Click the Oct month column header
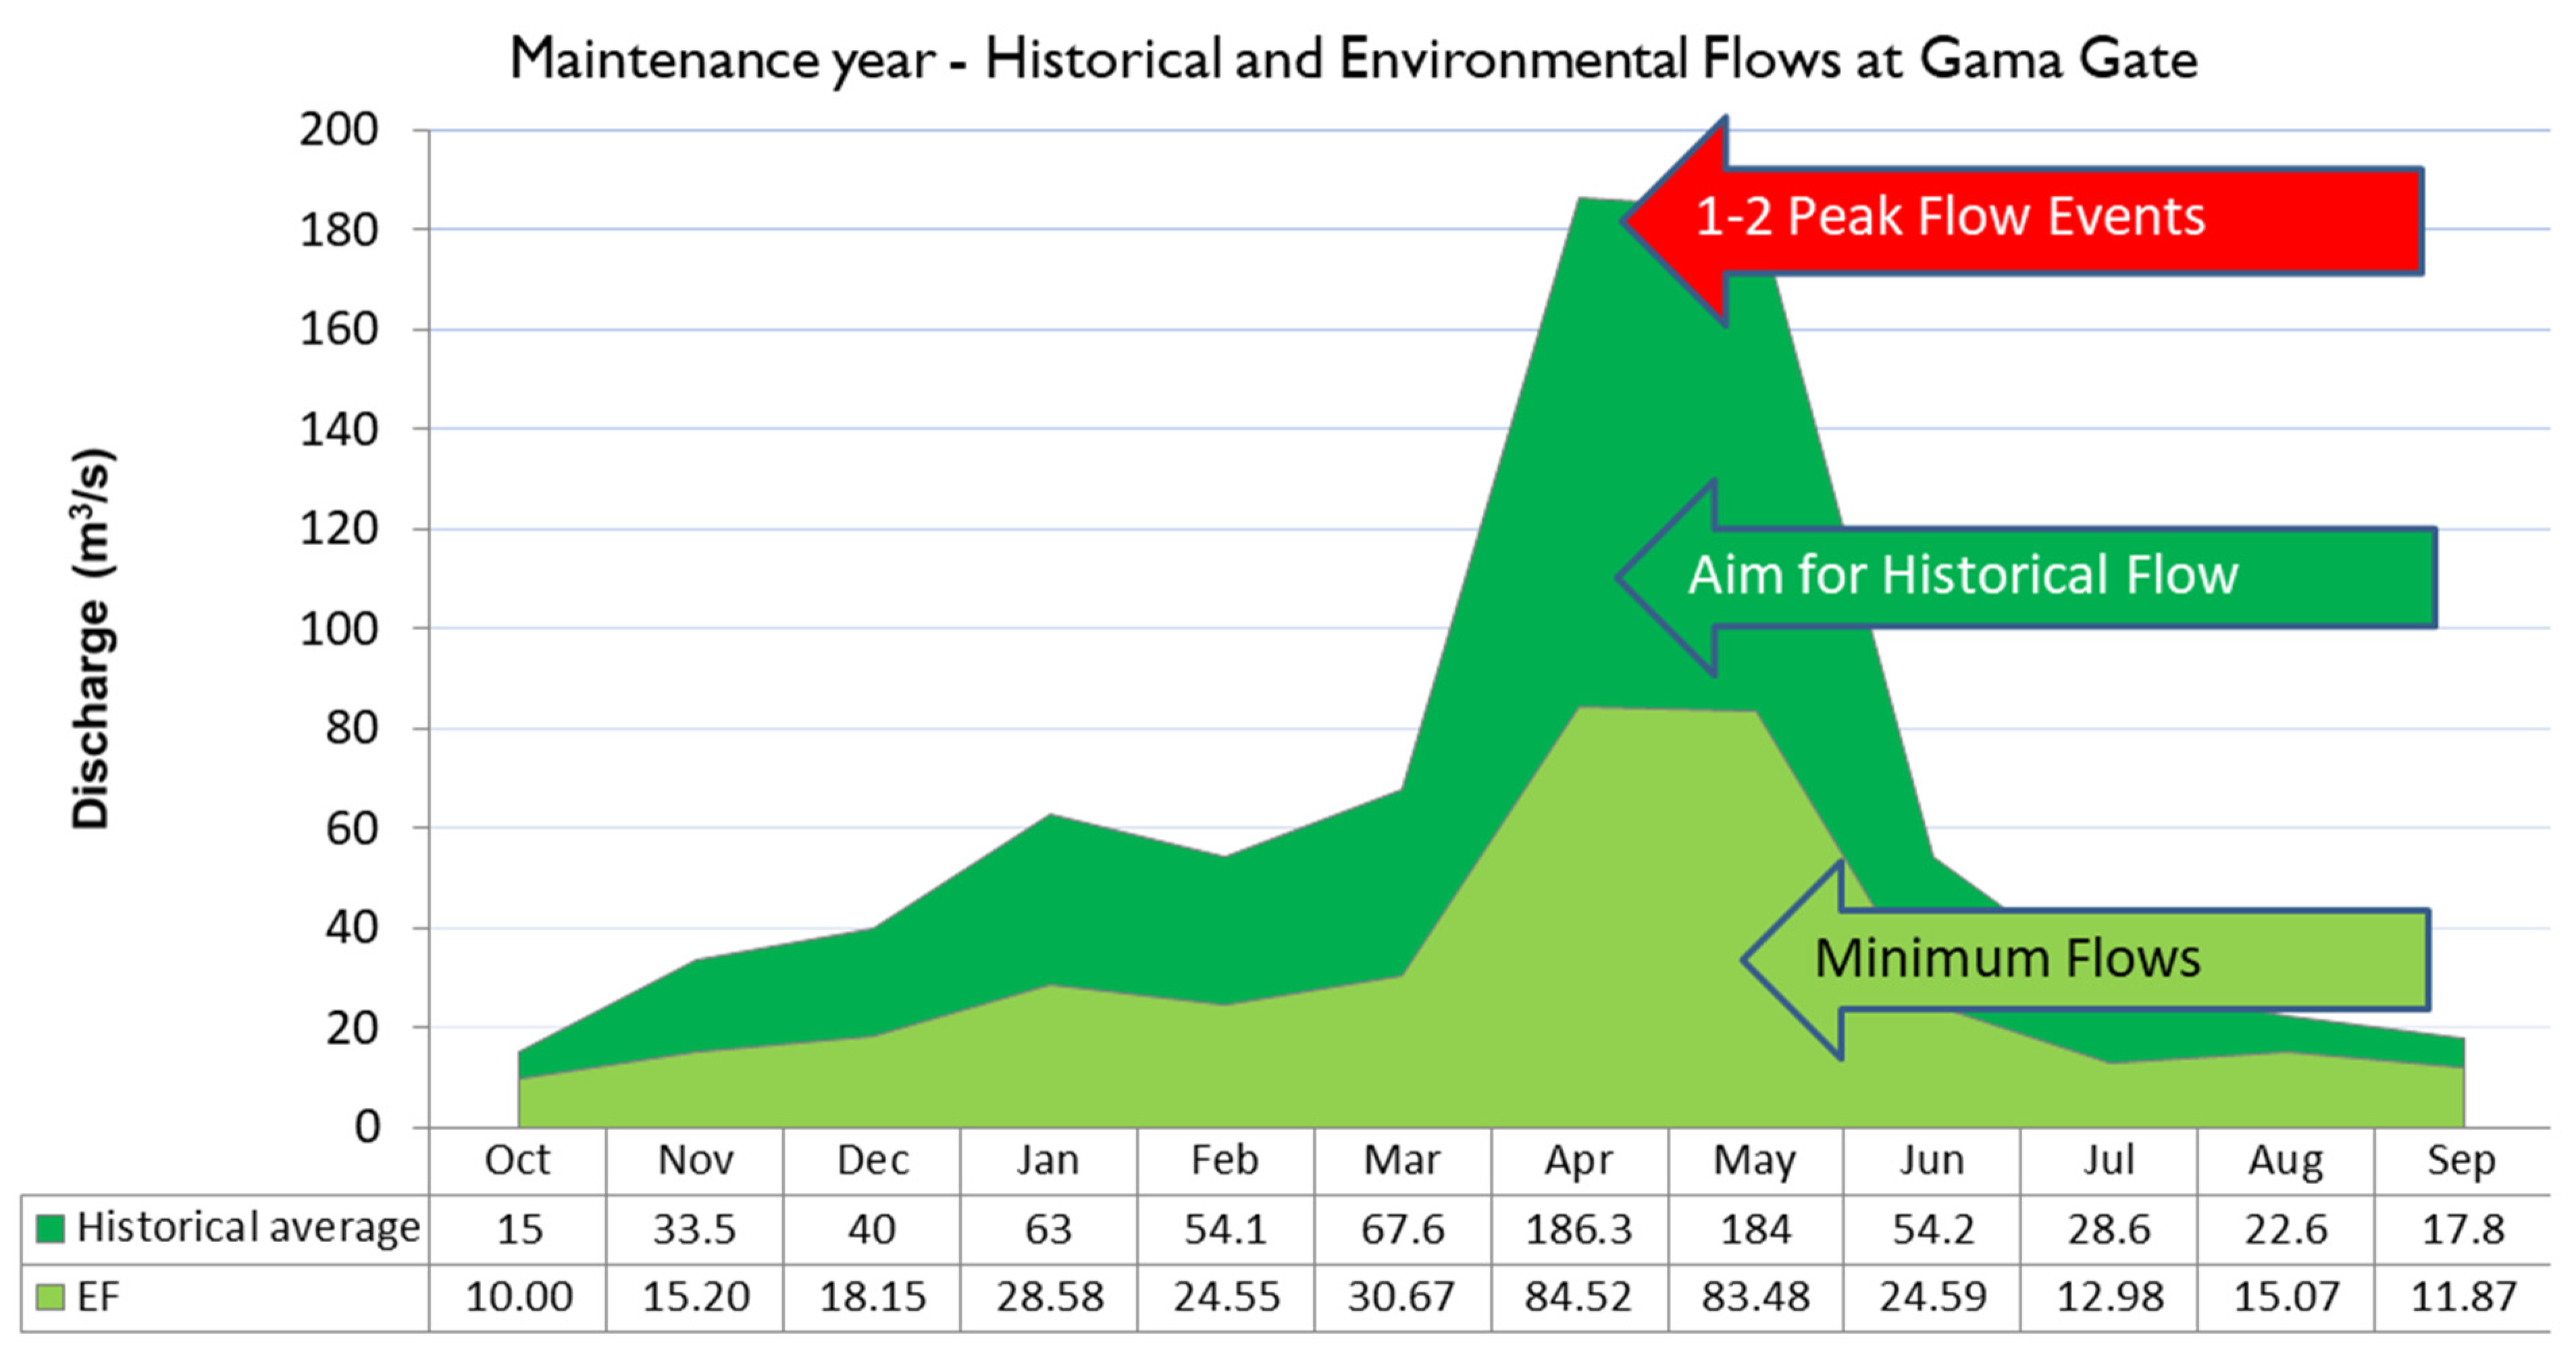Screen dimensions: 2576x1359 [x=517, y=1160]
